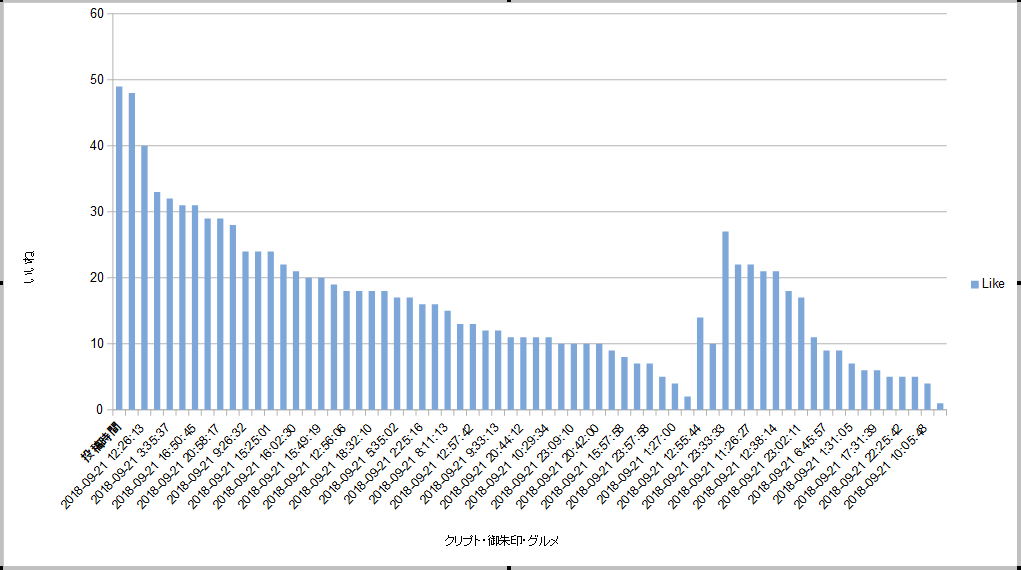Click the 0 label on the y-axis
Viewport: 1021px width, 570px height.
[98, 409]
